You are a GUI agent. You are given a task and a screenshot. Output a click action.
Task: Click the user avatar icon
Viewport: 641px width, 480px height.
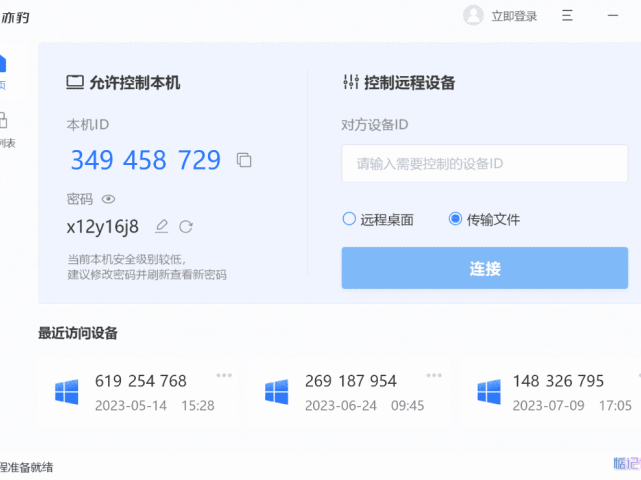tap(473, 16)
